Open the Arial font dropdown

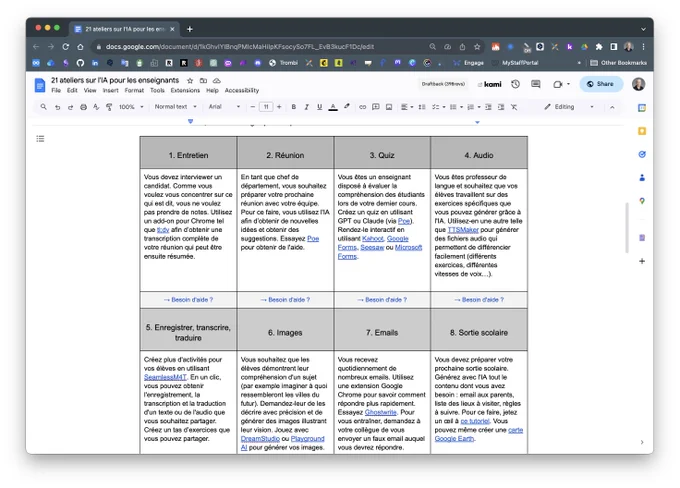click(224, 107)
